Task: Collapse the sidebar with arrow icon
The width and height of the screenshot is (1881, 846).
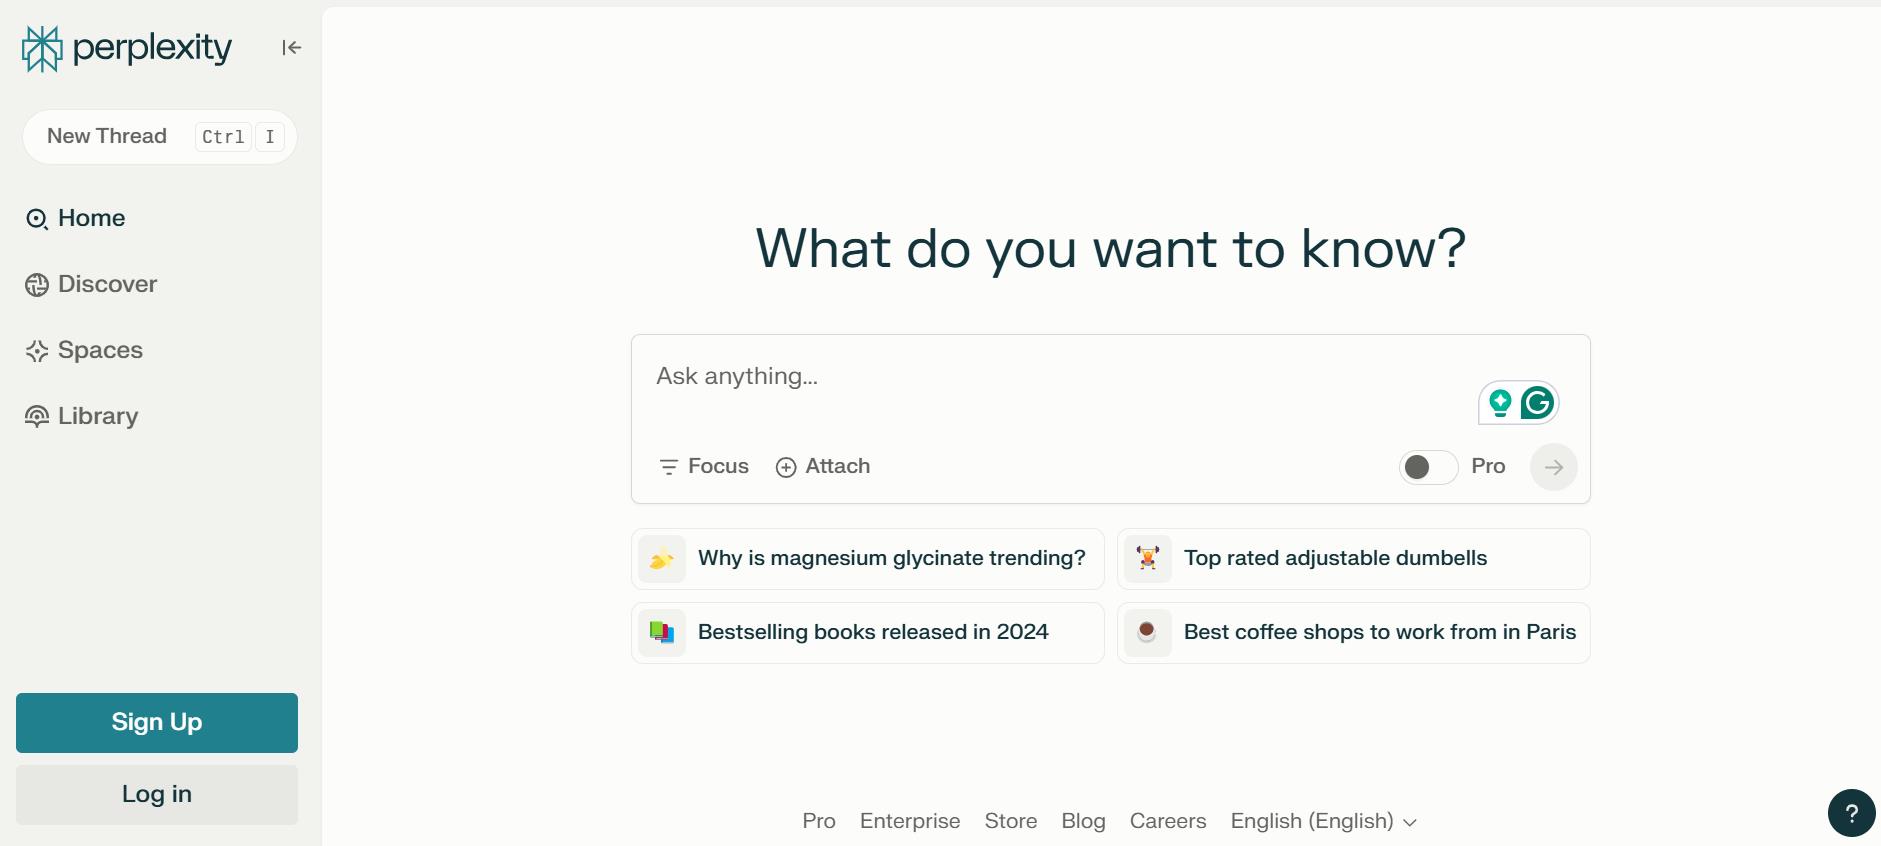Action: click(291, 48)
